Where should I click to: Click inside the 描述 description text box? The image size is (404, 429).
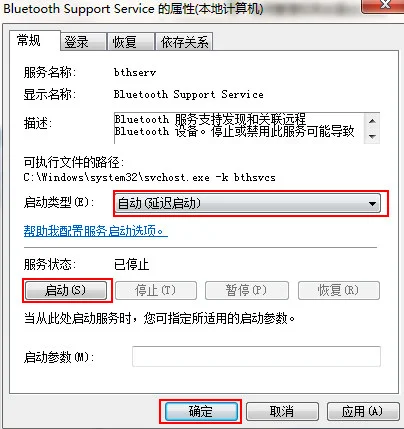coord(239,128)
